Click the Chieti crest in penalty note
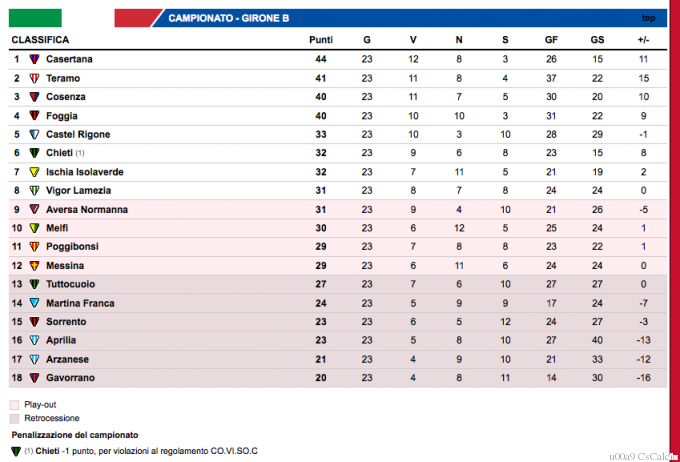The height and width of the screenshot is (462, 680). tap(16, 451)
